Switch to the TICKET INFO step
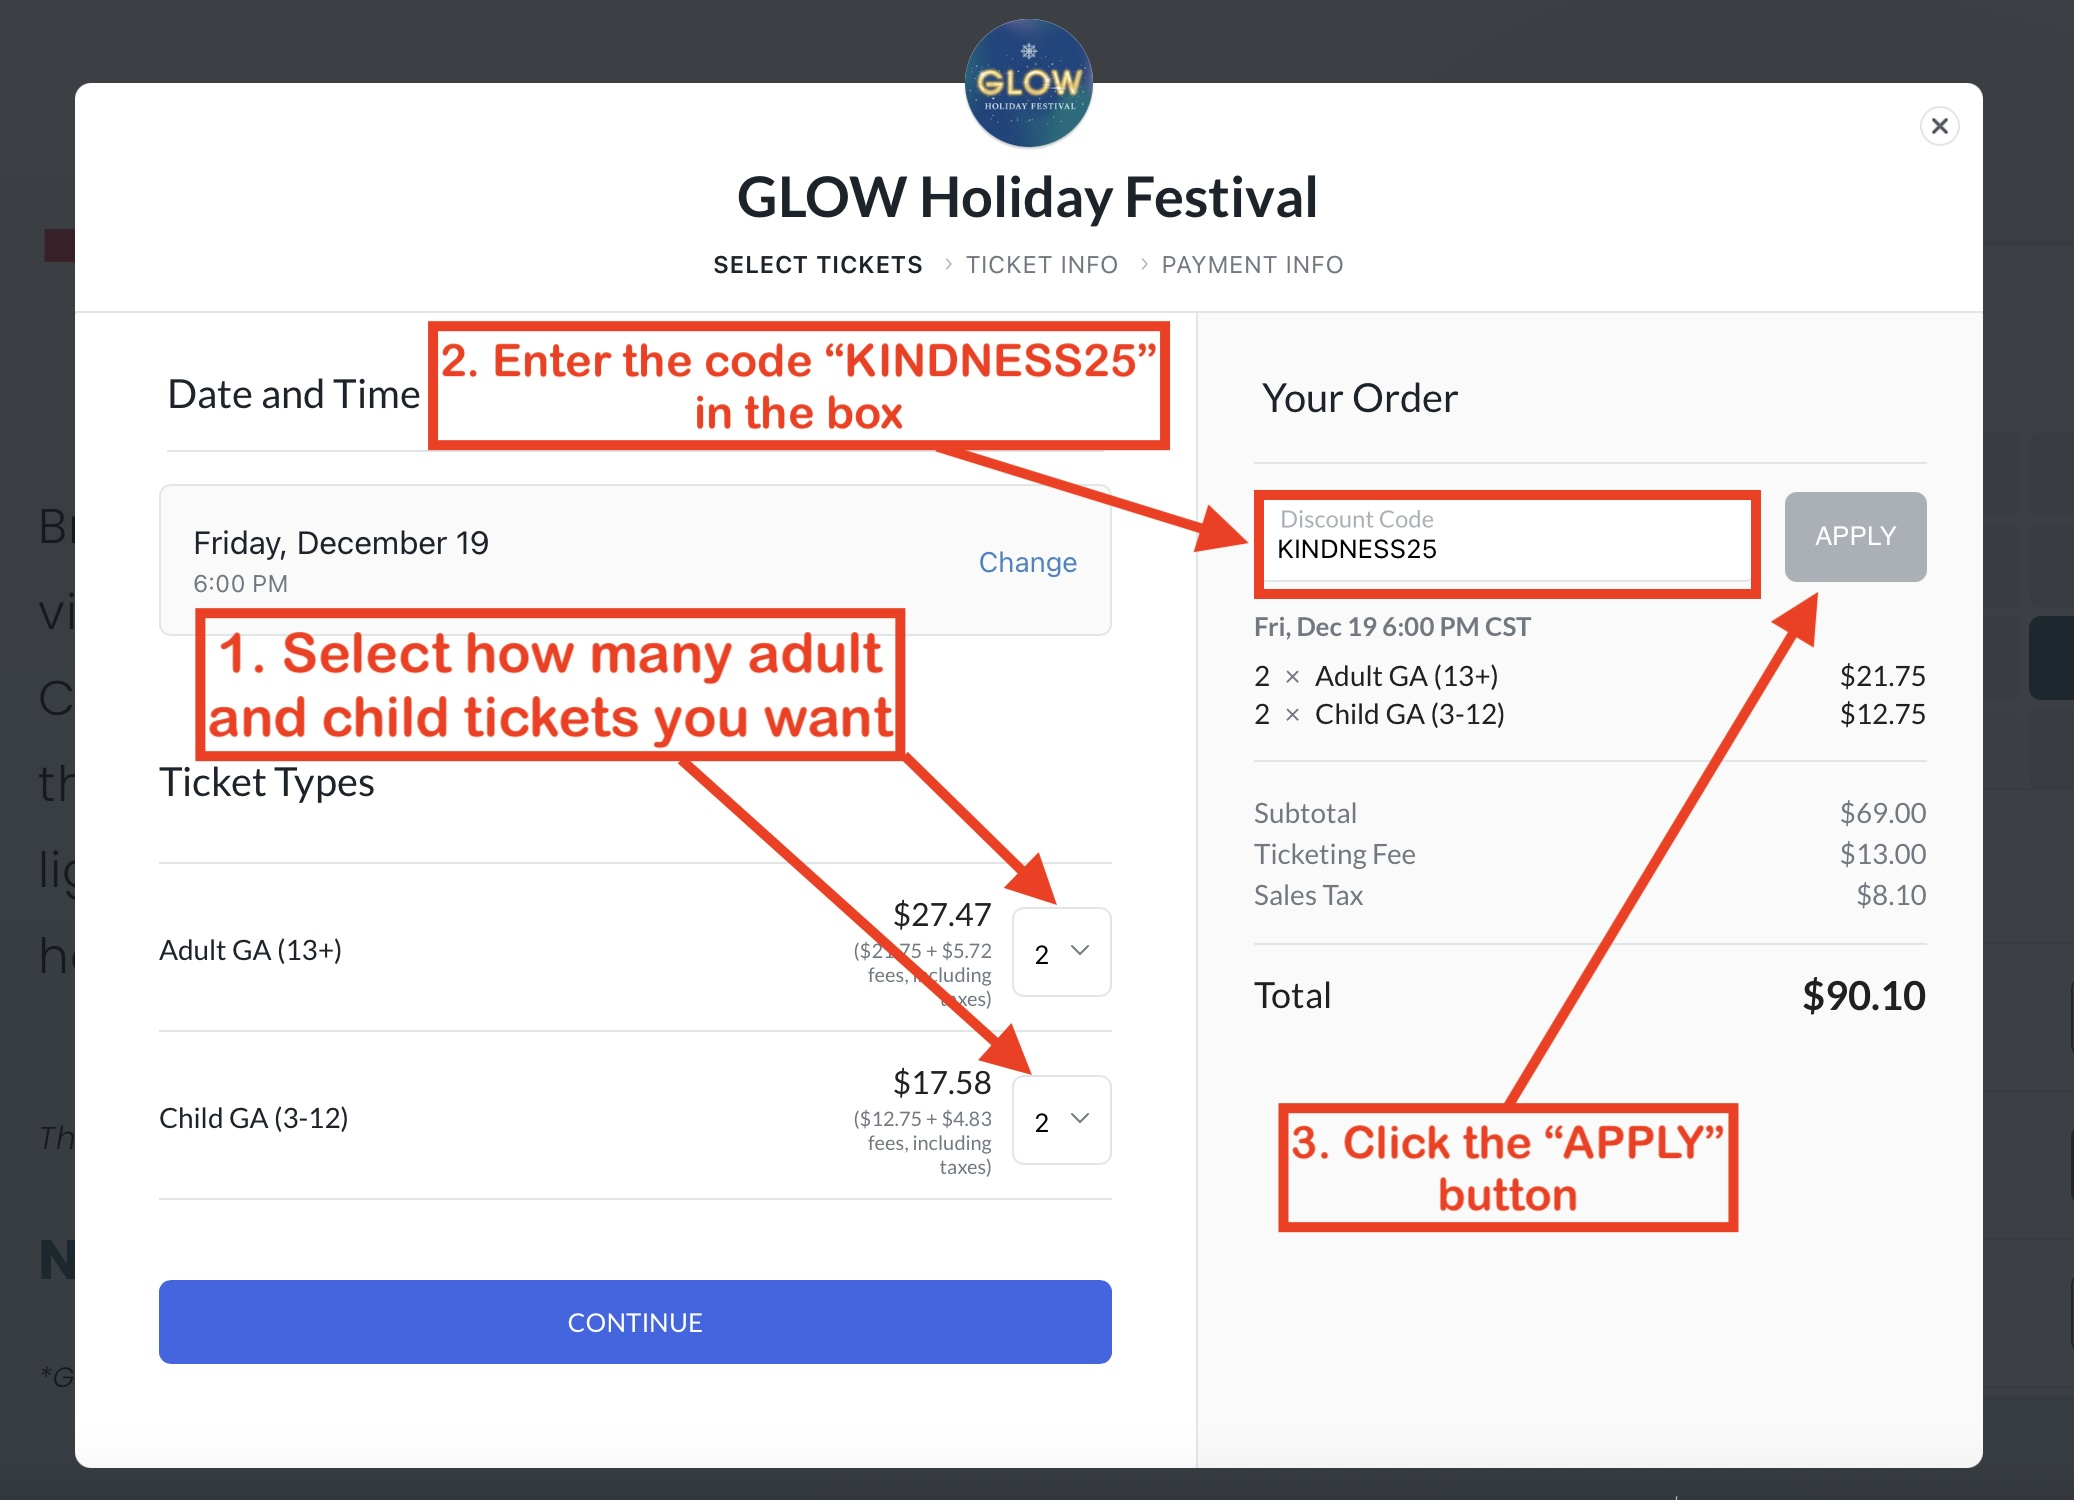 tap(1041, 265)
